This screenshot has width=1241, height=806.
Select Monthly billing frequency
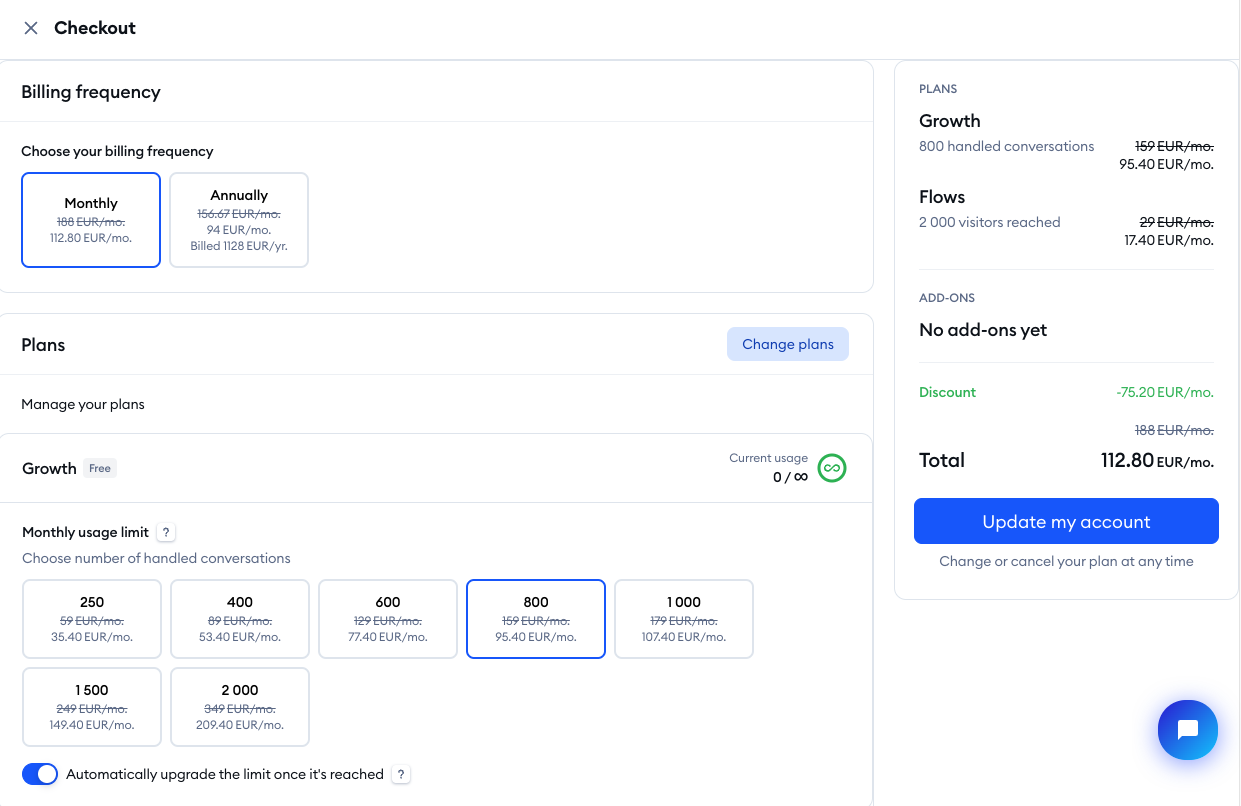[91, 220]
